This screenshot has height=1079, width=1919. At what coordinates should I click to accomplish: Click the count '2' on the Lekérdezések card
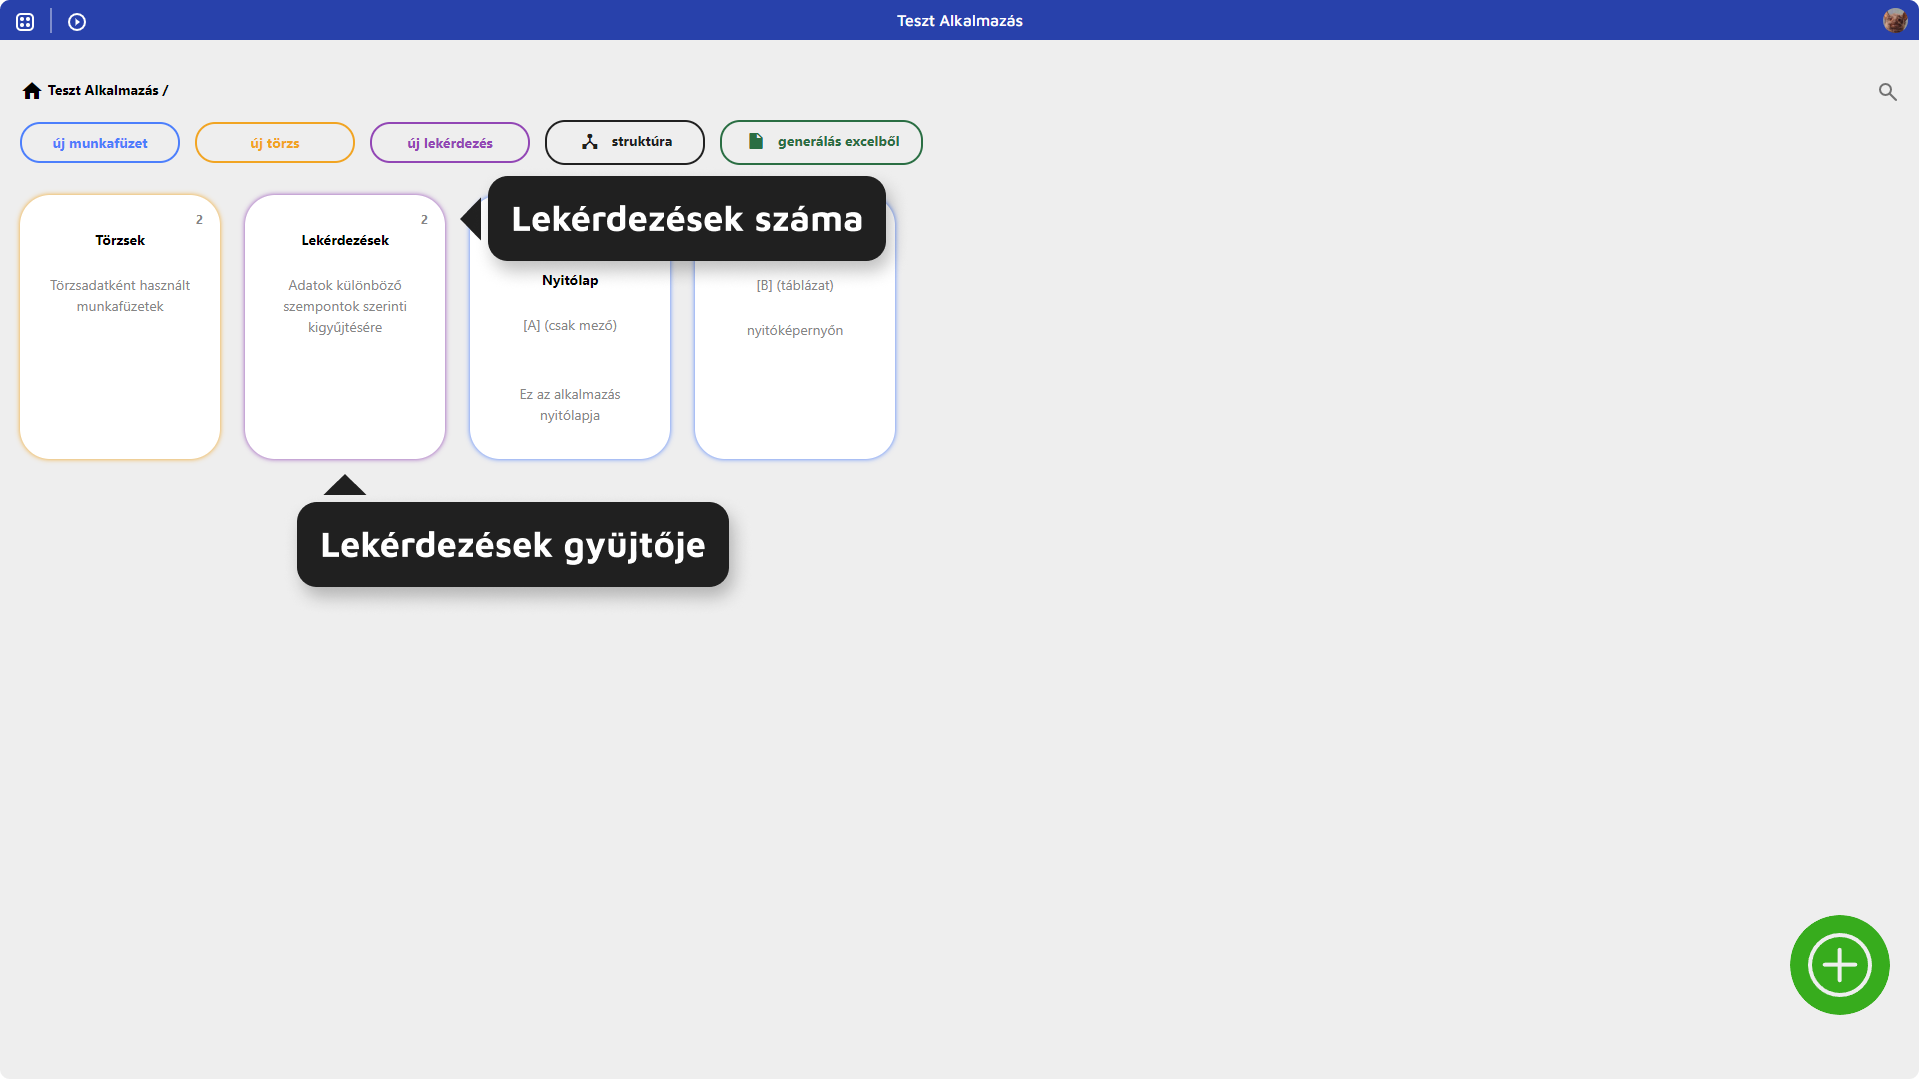[x=424, y=220]
